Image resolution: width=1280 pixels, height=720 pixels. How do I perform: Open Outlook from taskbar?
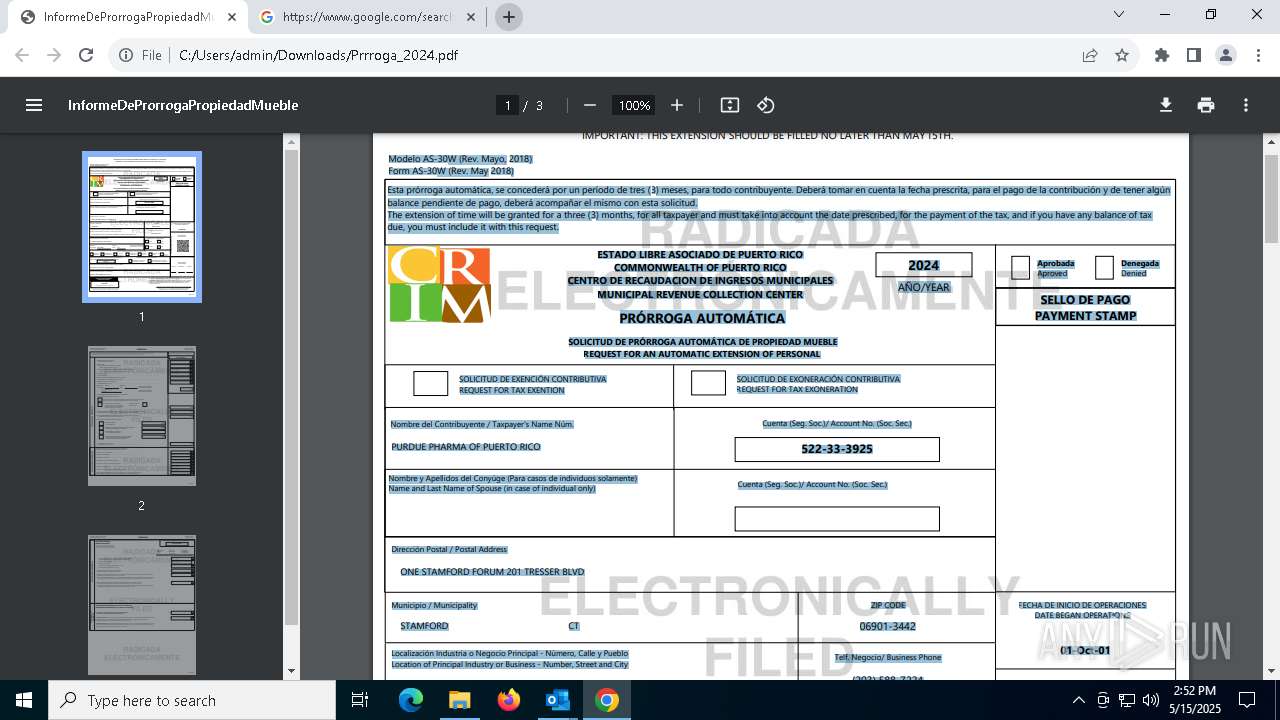(x=557, y=700)
